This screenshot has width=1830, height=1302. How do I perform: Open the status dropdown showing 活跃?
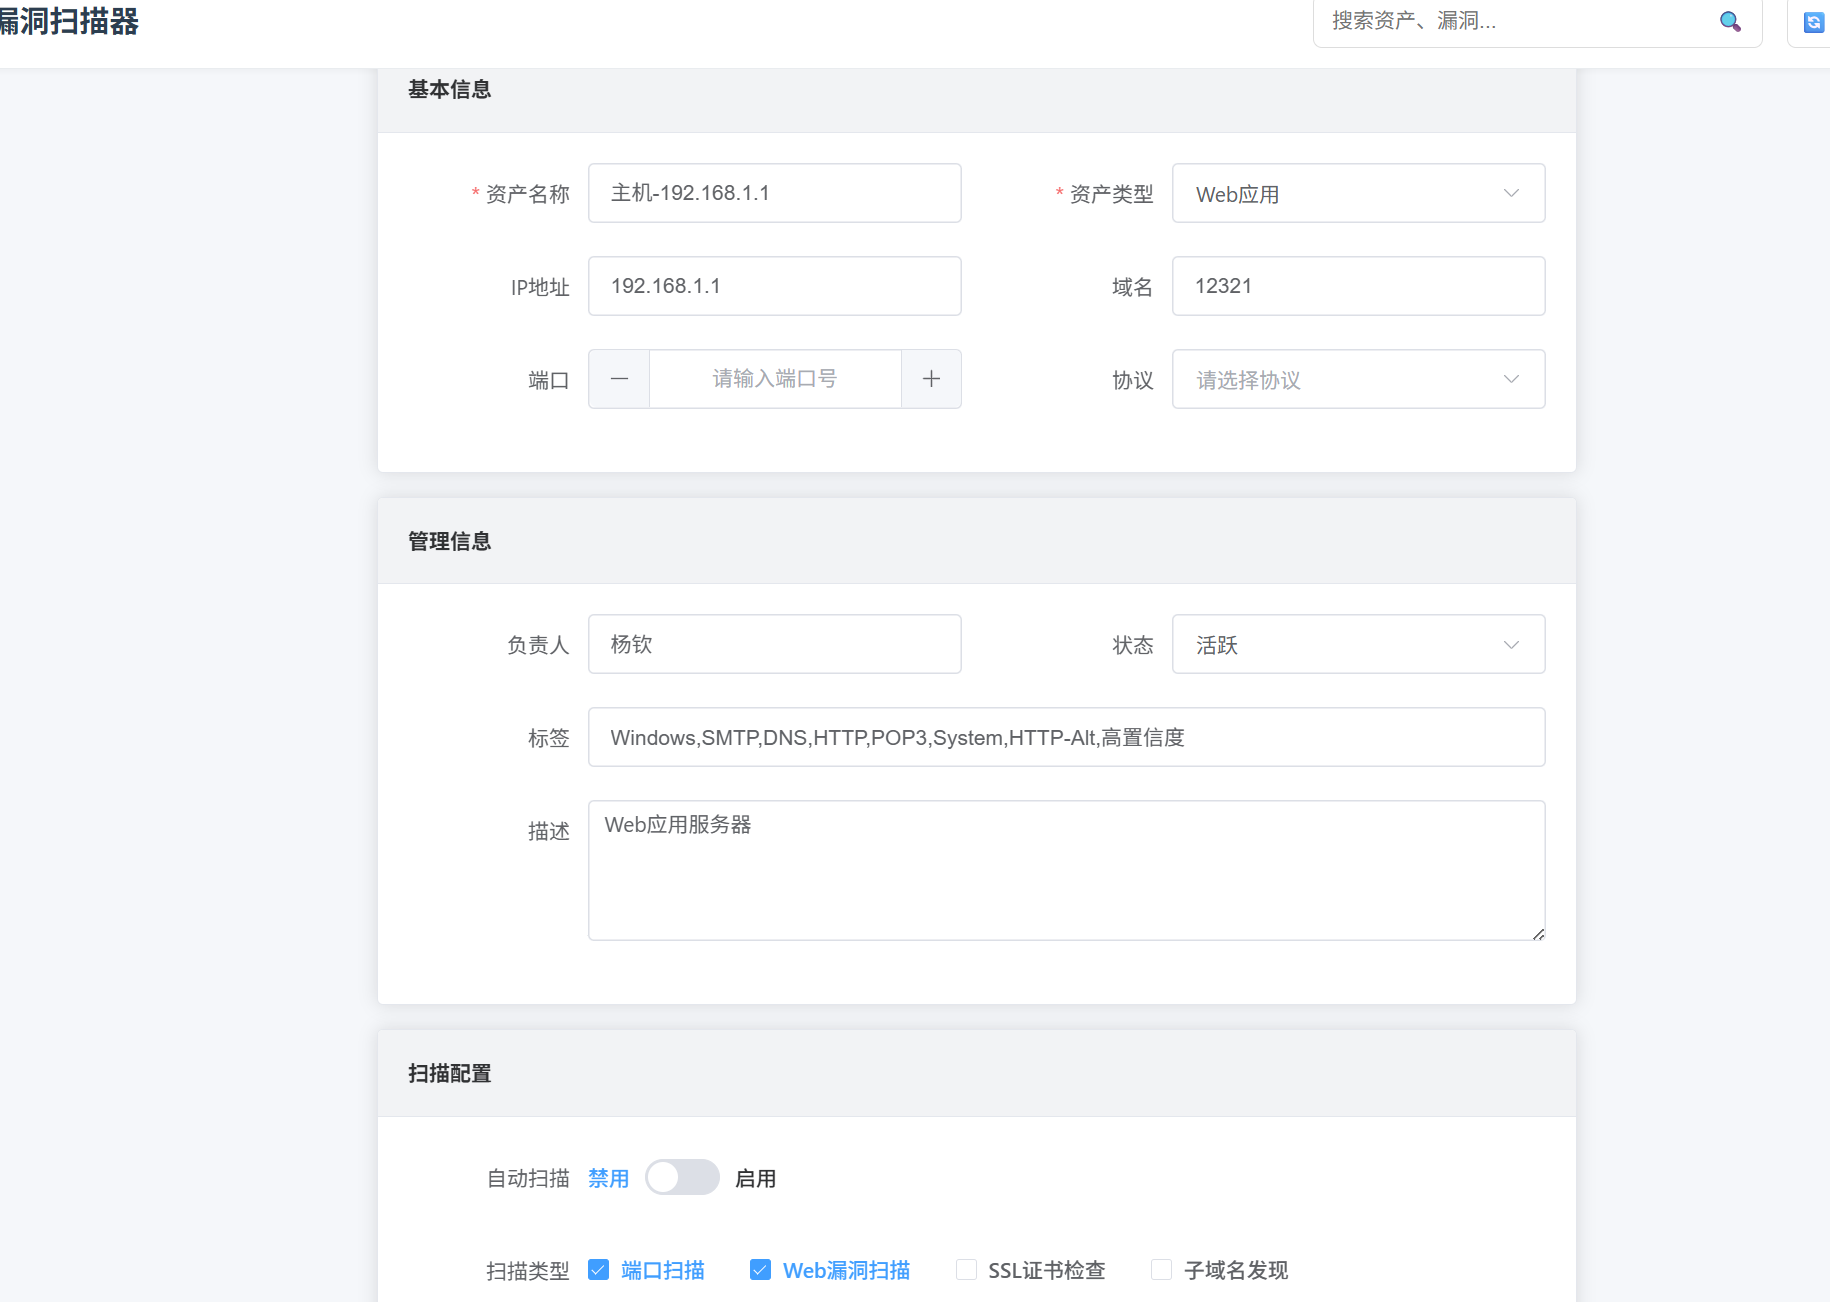click(x=1358, y=645)
